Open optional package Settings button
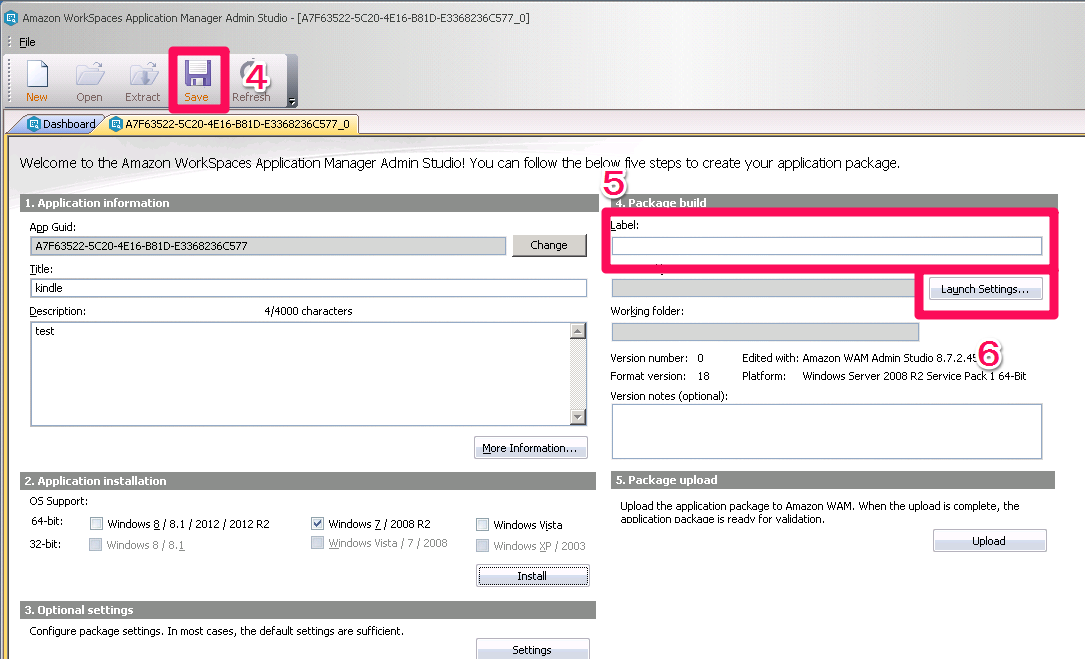 click(532, 649)
